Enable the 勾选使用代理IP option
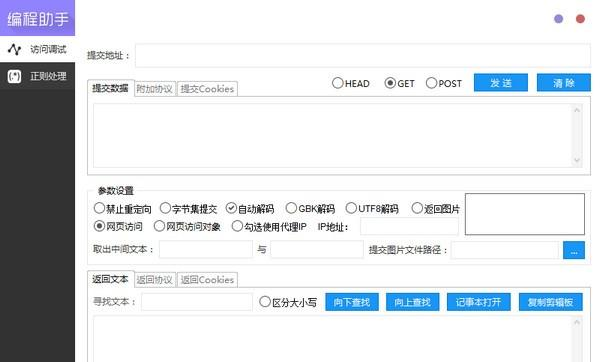The image size is (600, 362). tap(269, 227)
